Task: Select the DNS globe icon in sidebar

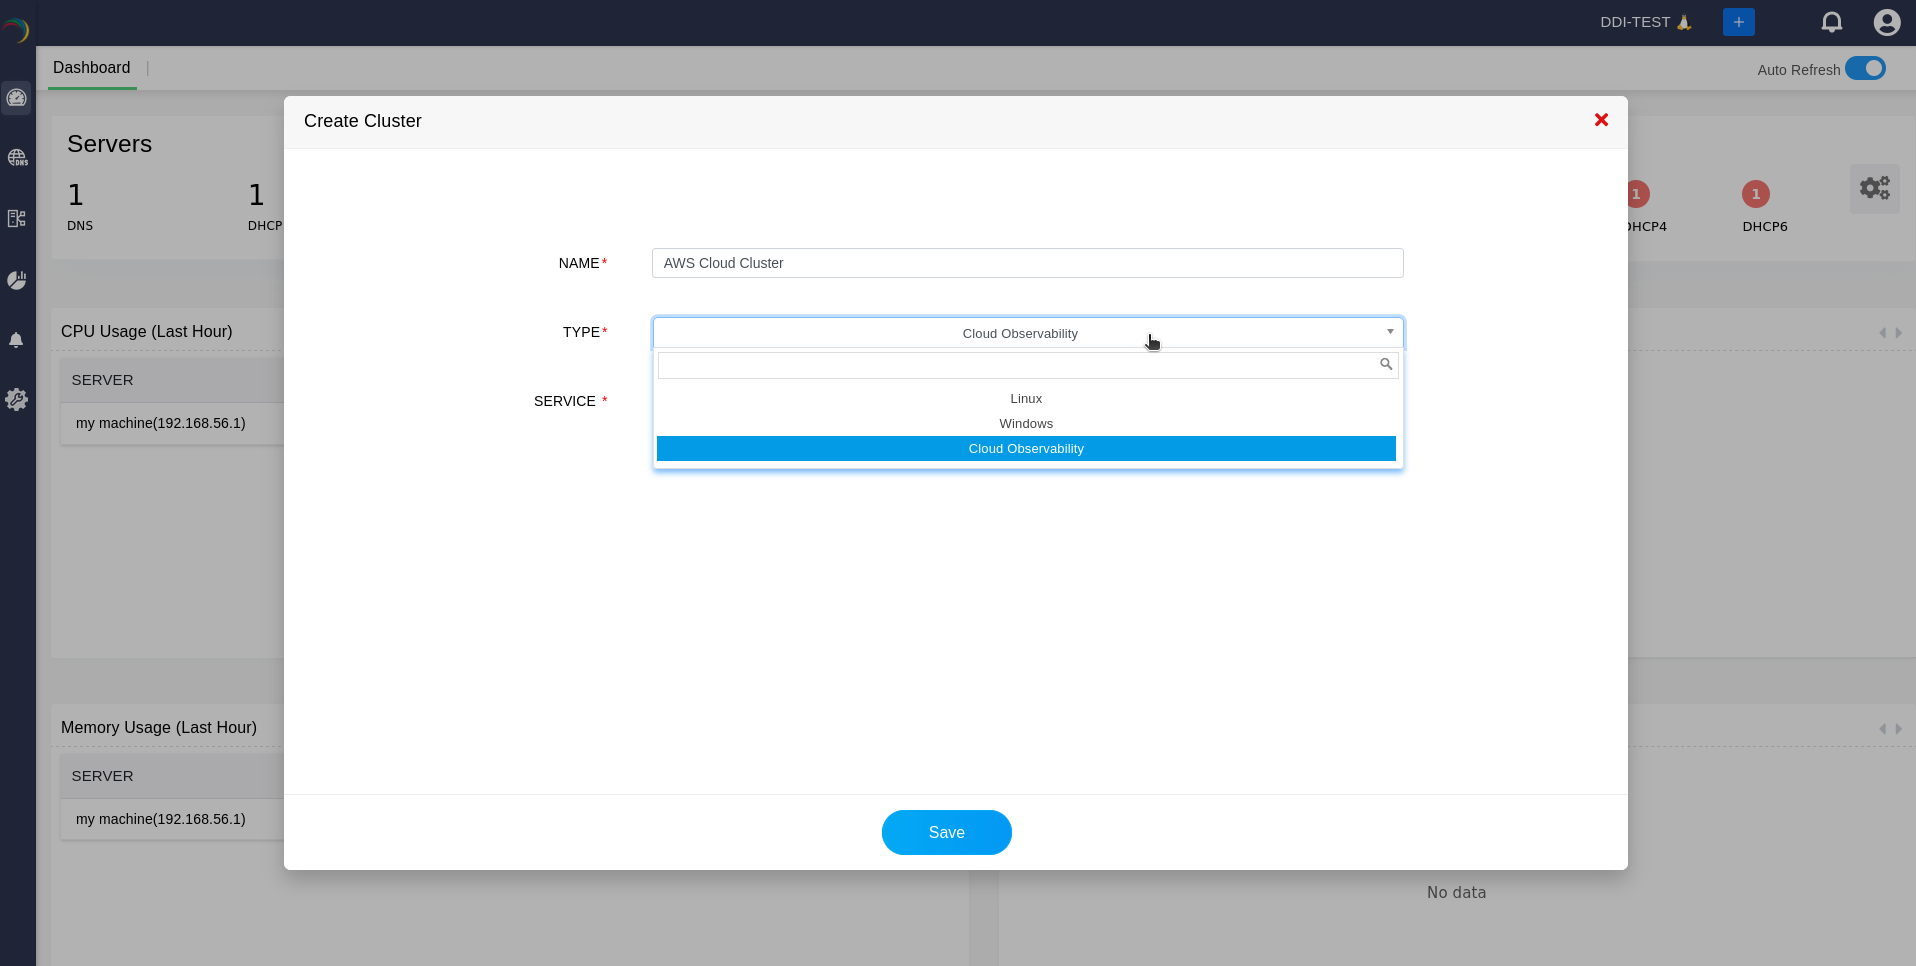Action: [16, 157]
